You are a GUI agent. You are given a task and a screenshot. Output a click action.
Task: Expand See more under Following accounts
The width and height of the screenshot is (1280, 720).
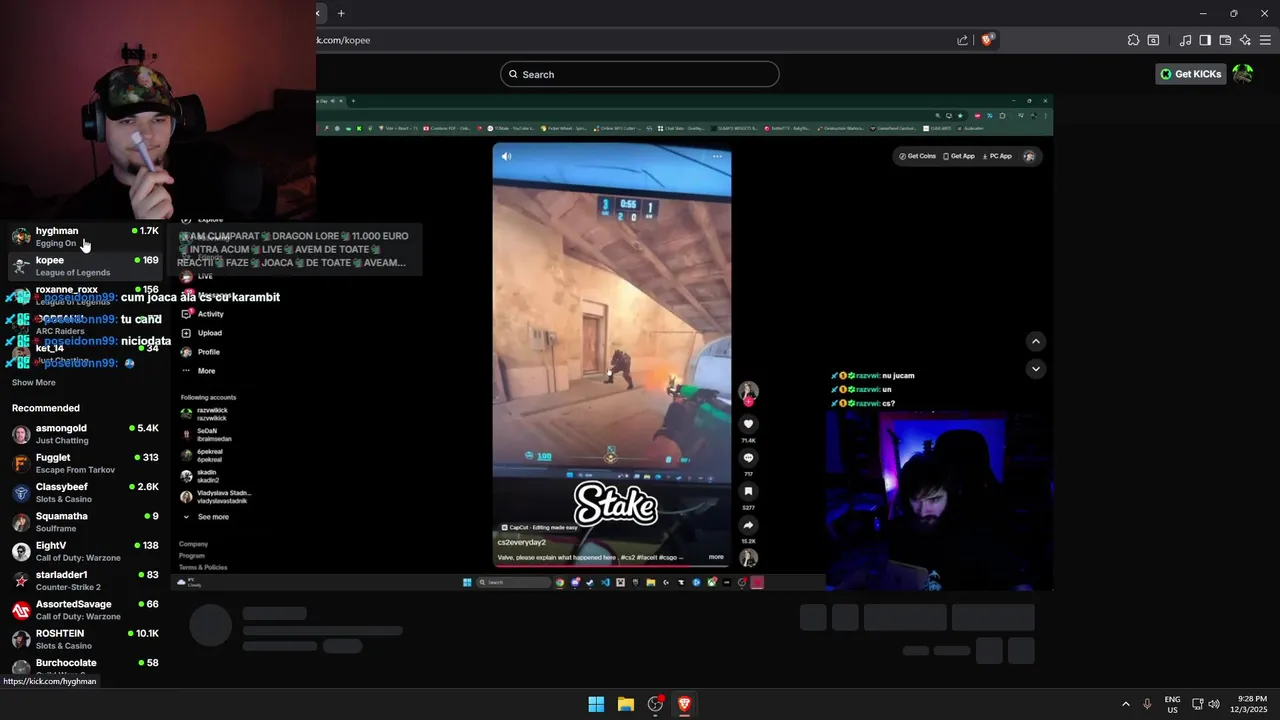click(206, 517)
